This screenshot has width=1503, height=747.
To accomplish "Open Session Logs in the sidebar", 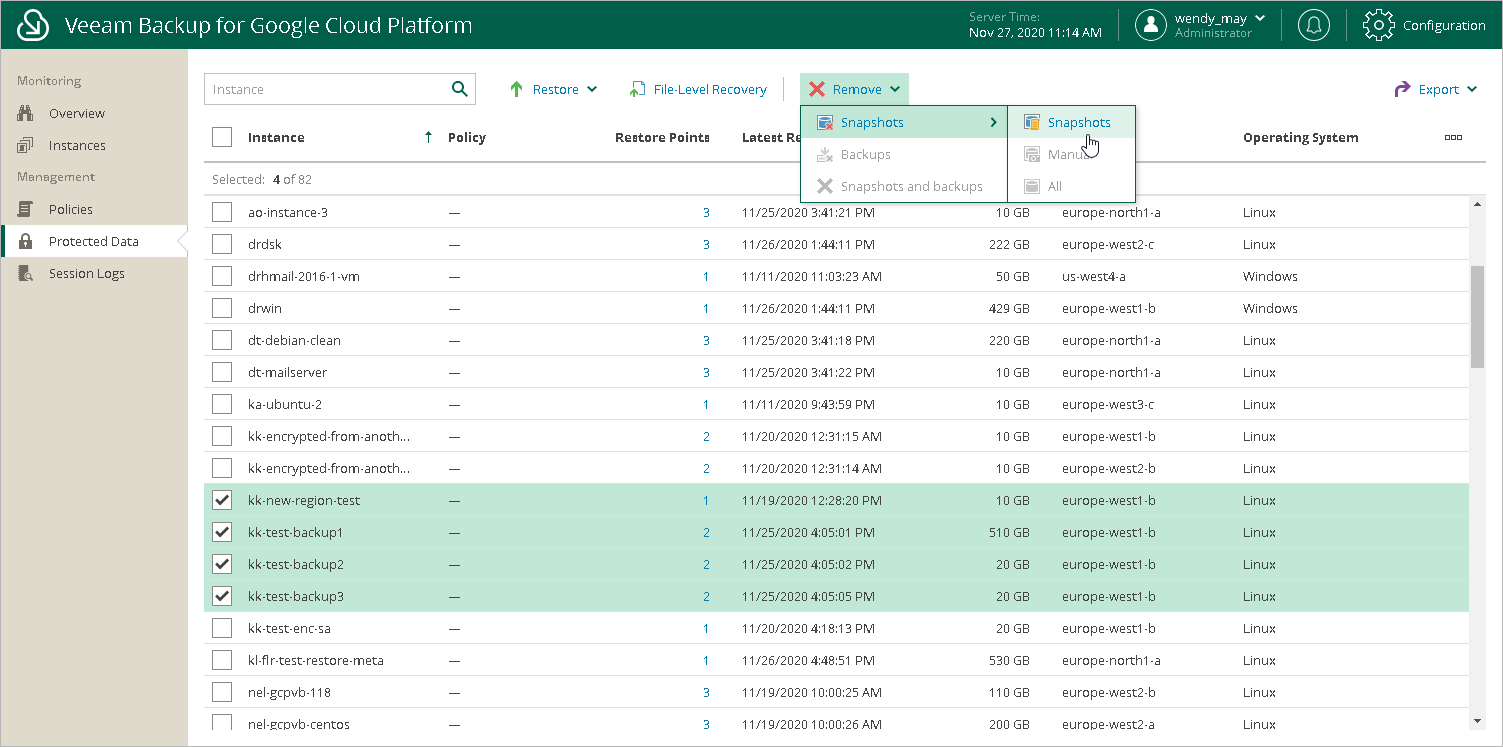I will click(x=86, y=273).
